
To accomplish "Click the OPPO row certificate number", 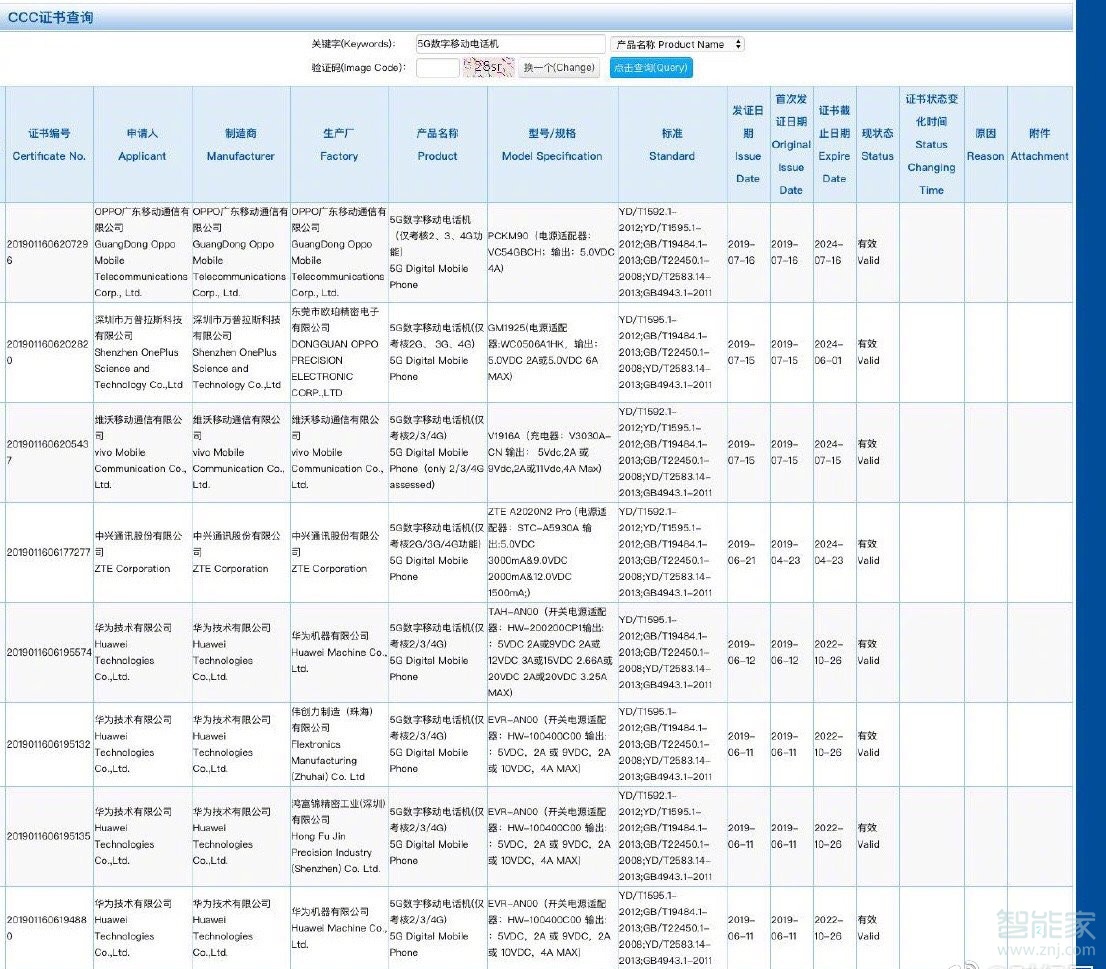I will click(x=49, y=252).
